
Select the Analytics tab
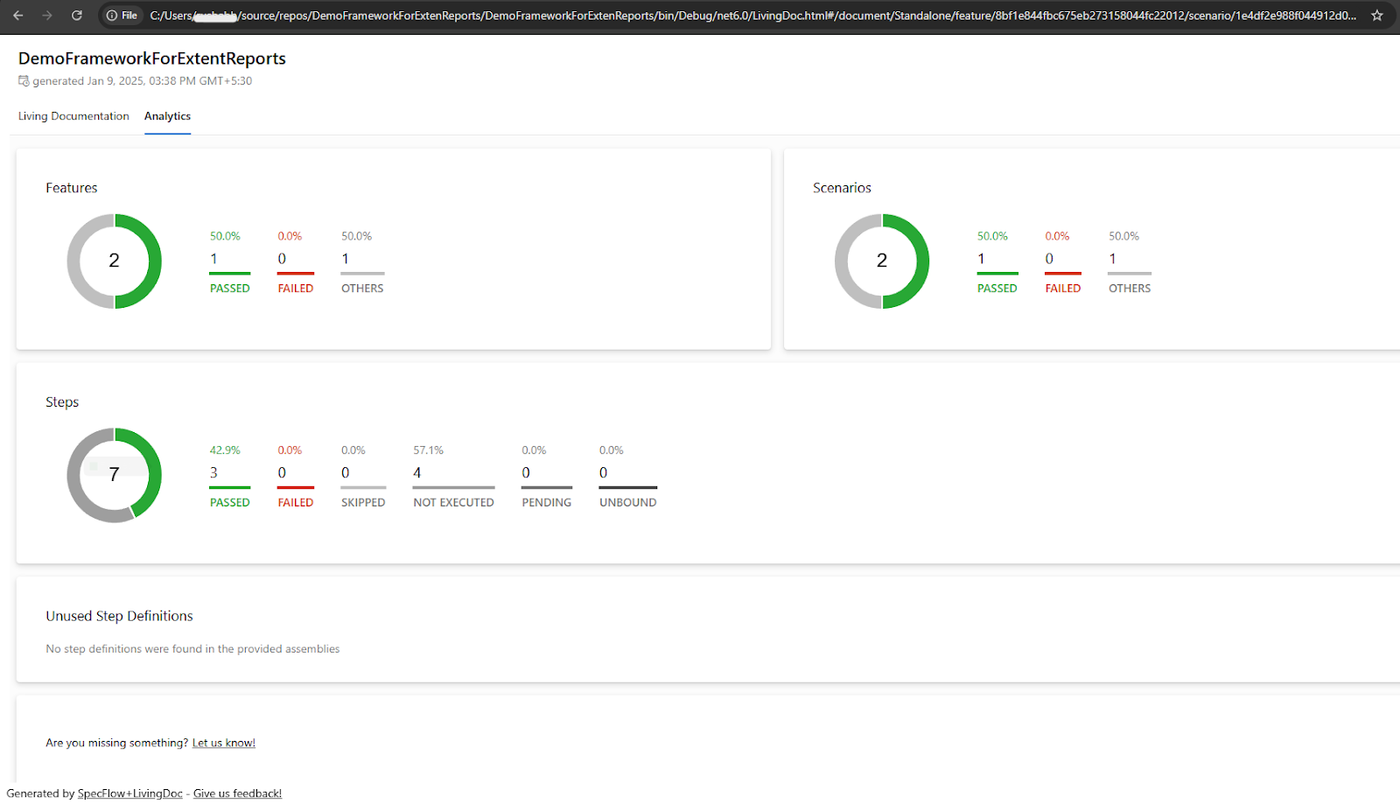pos(167,116)
